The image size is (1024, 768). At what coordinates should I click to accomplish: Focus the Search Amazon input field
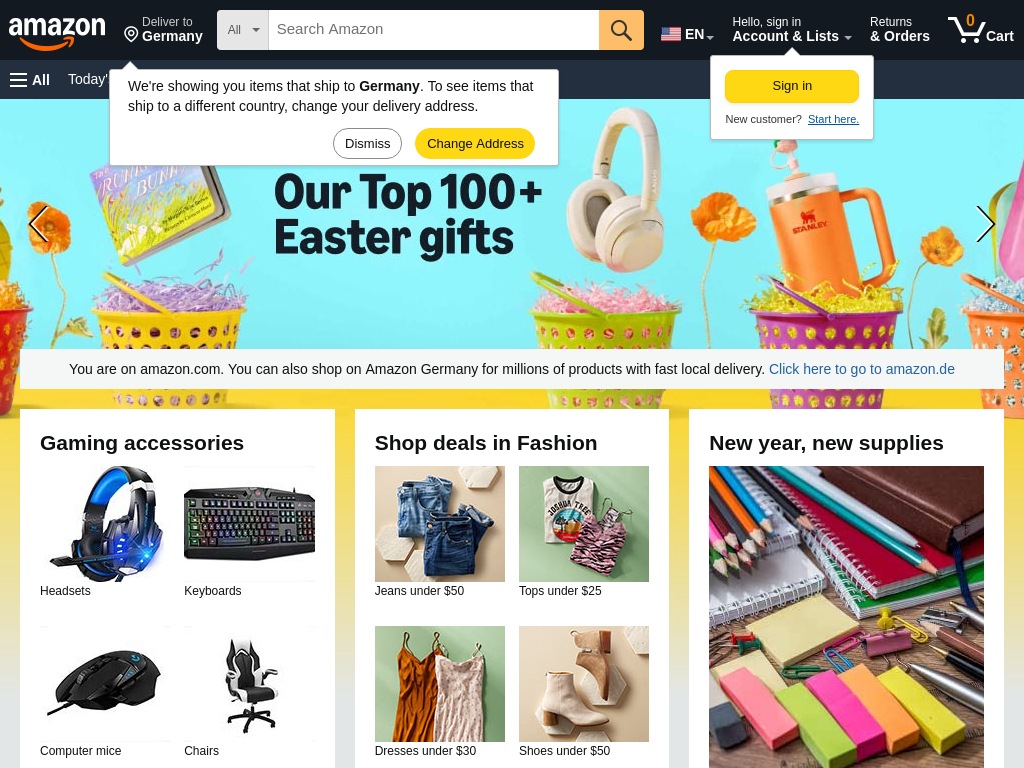pos(434,30)
